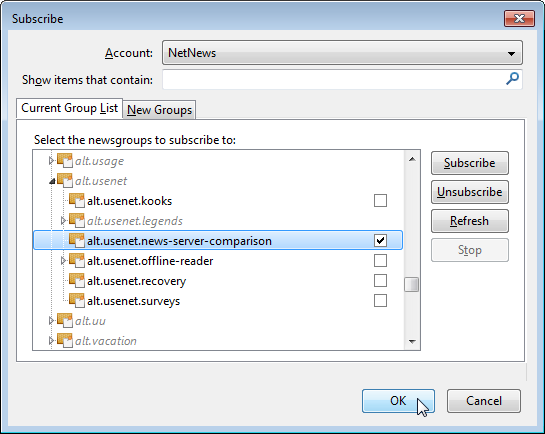Image resolution: width=545 pixels, height=434 pixels.
Task: Open the Account dropdown showing NetNews
Action: 342,53
